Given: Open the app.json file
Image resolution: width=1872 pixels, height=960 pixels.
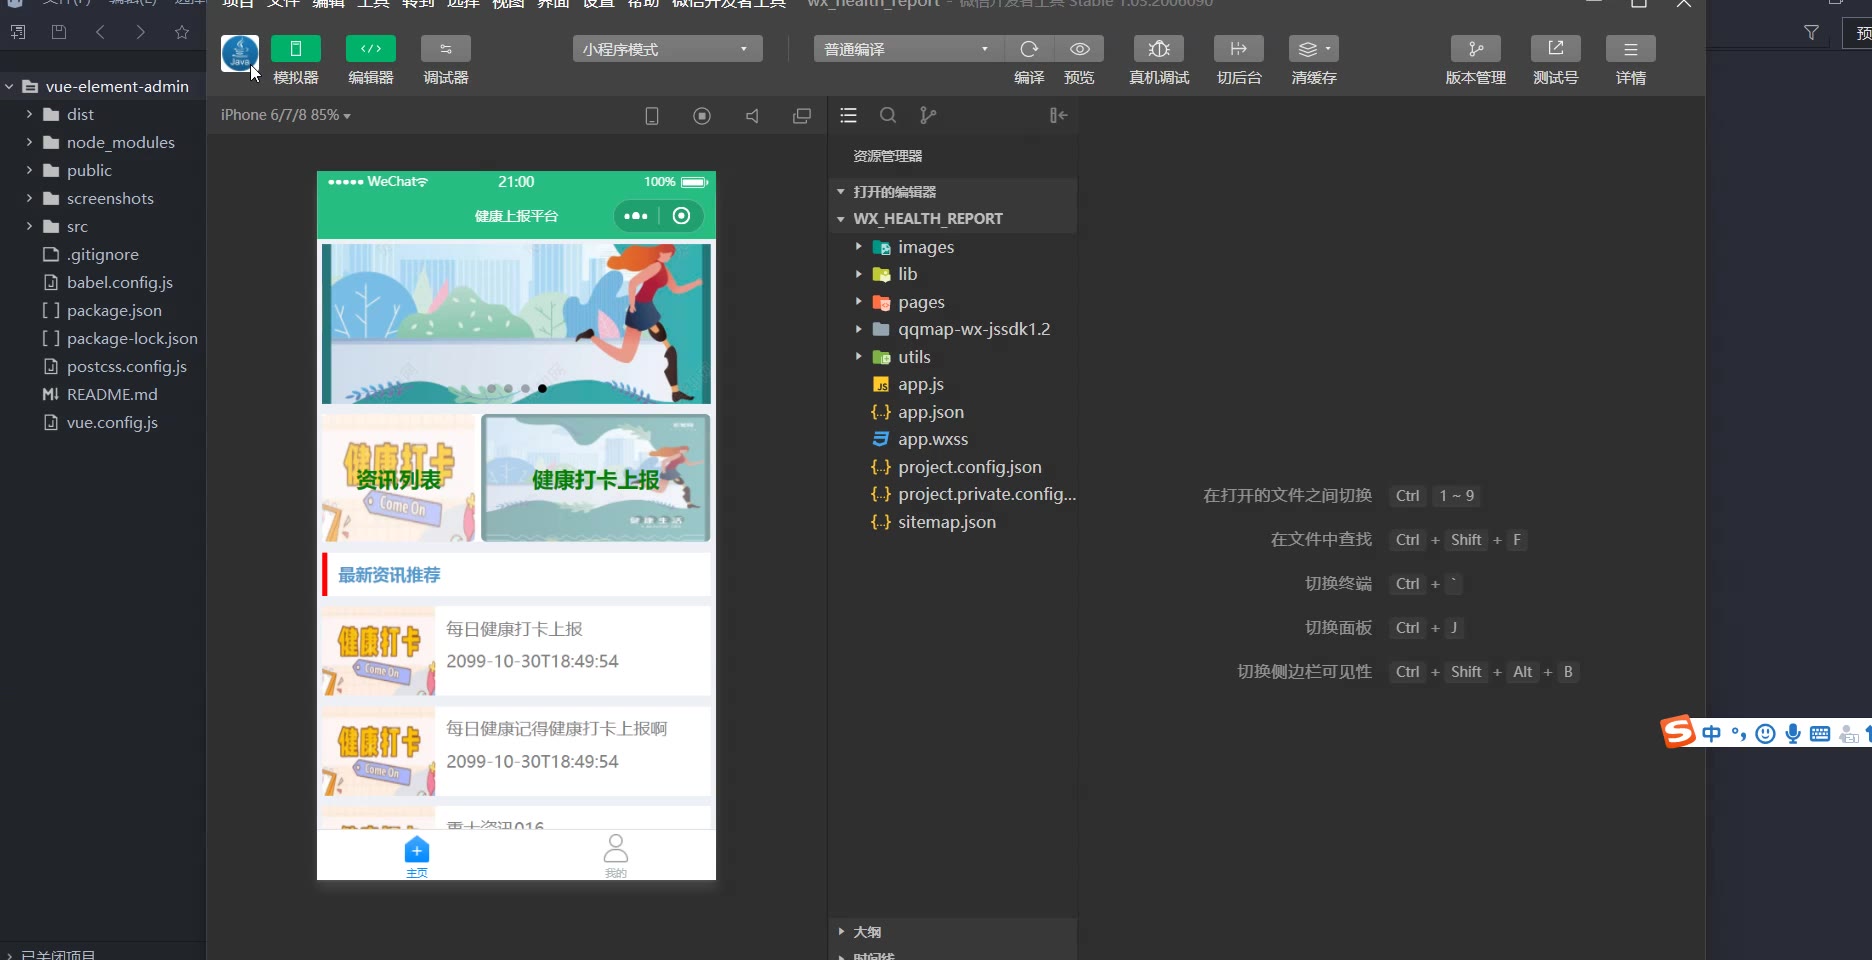Looking at the screenshot, I should (x=953, y=412).
